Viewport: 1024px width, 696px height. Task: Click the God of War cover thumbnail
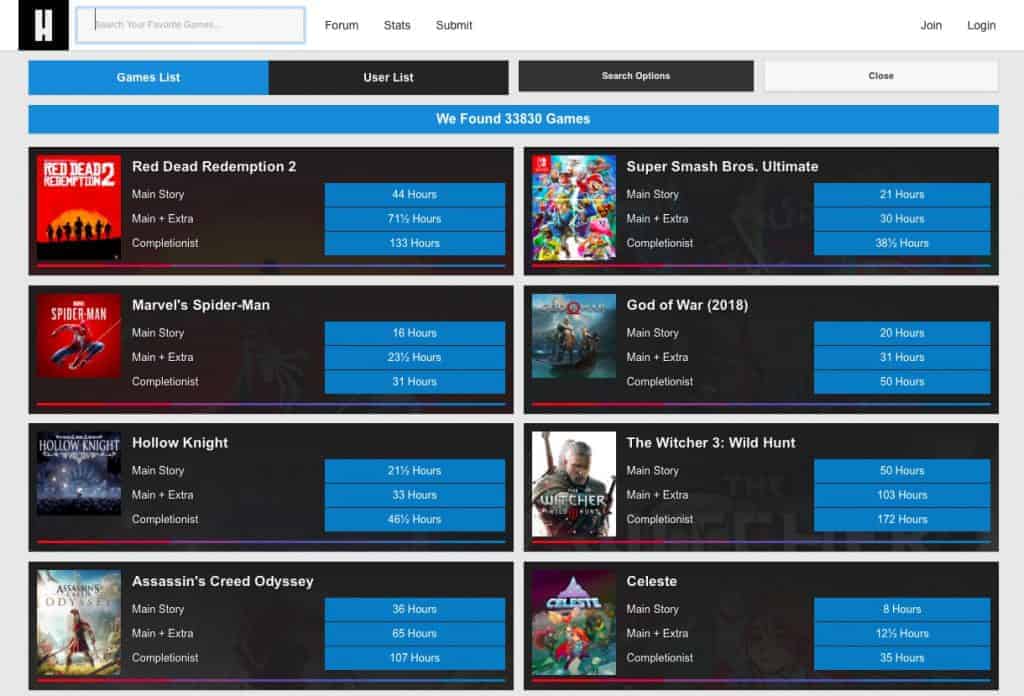point(573,336)
